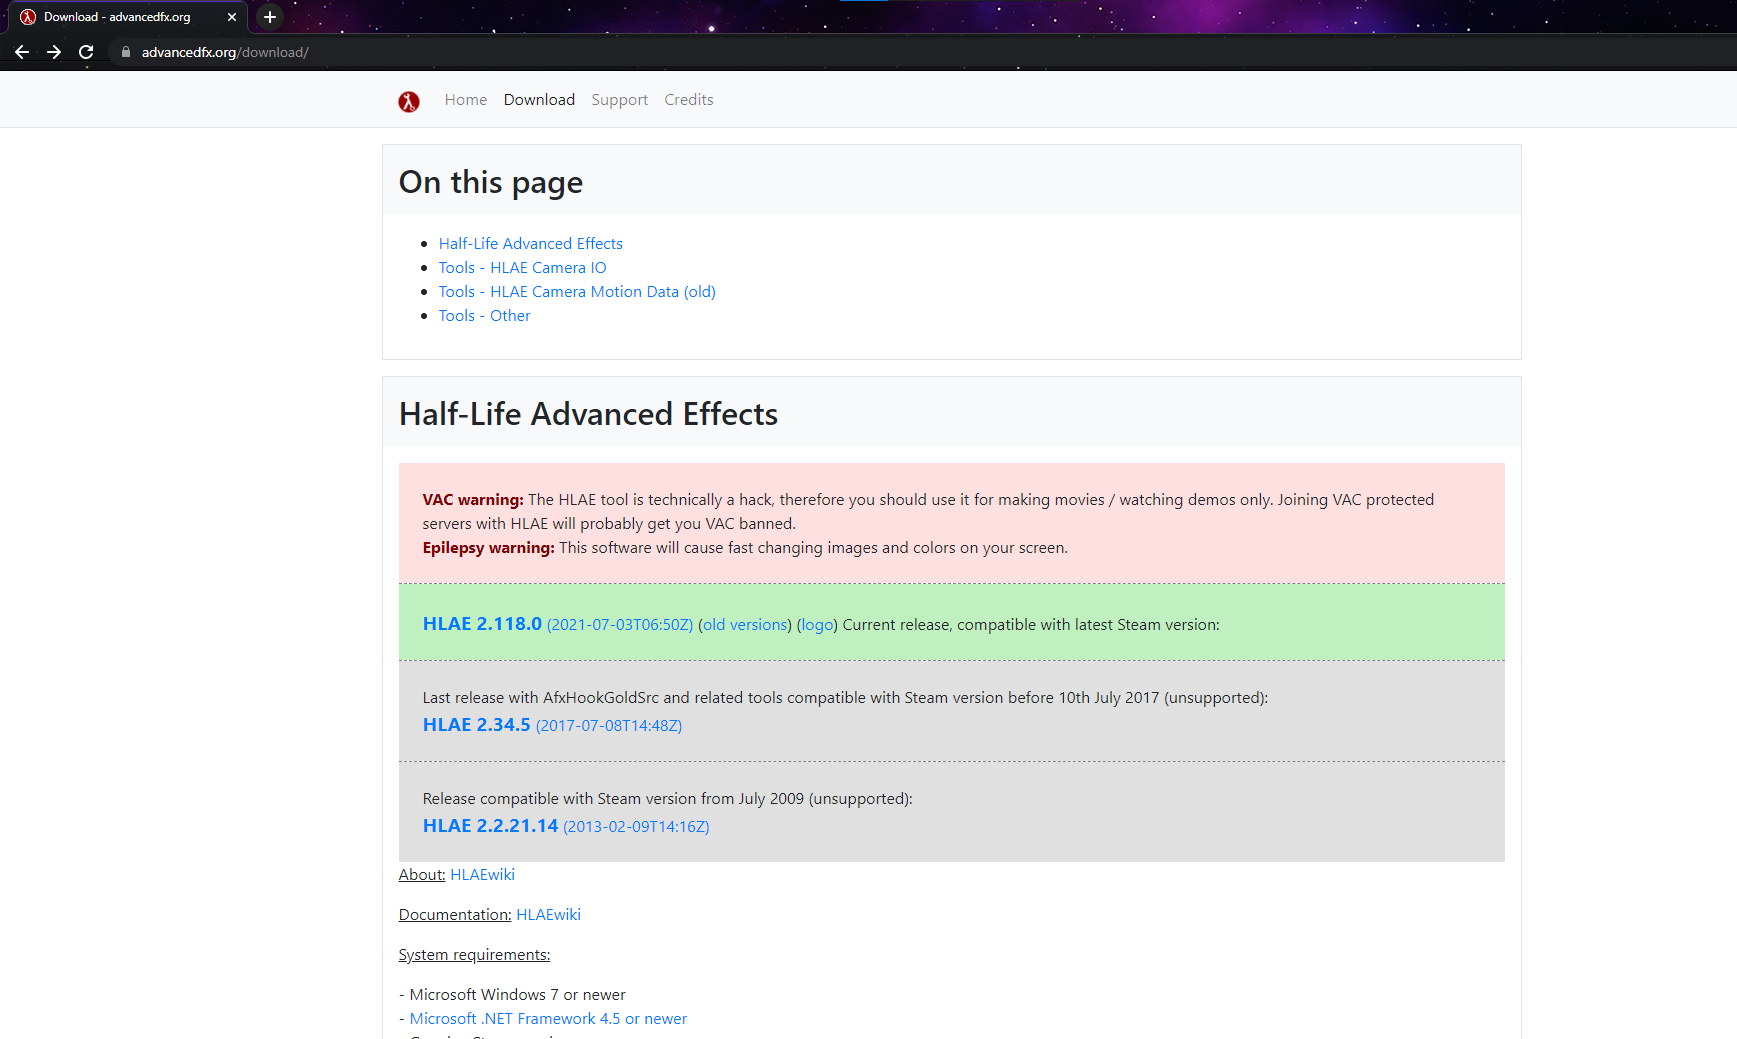This screenshot has width=1737, height=1039.
Task: Reload the page with the refresh icon
Action: [86, 52]
